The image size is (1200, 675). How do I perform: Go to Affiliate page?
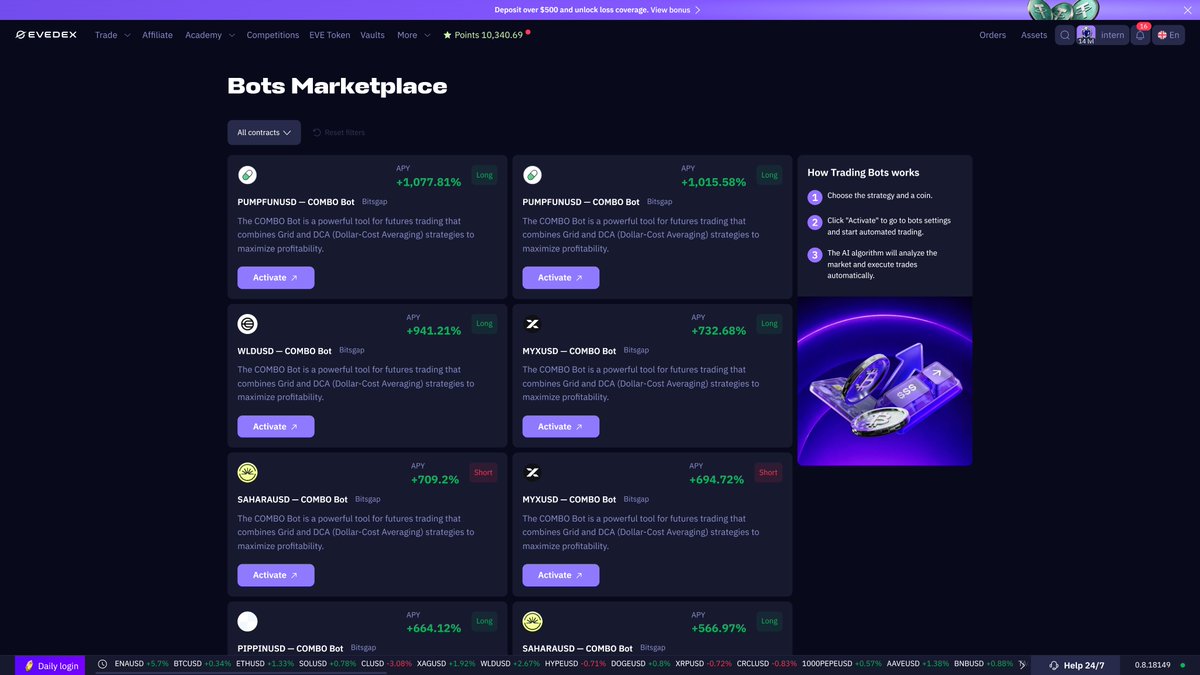click(x=157, y=35)
